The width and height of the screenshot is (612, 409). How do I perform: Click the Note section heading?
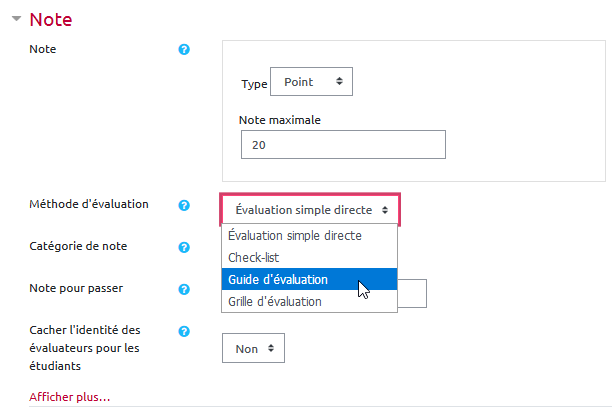coord(51,19)
